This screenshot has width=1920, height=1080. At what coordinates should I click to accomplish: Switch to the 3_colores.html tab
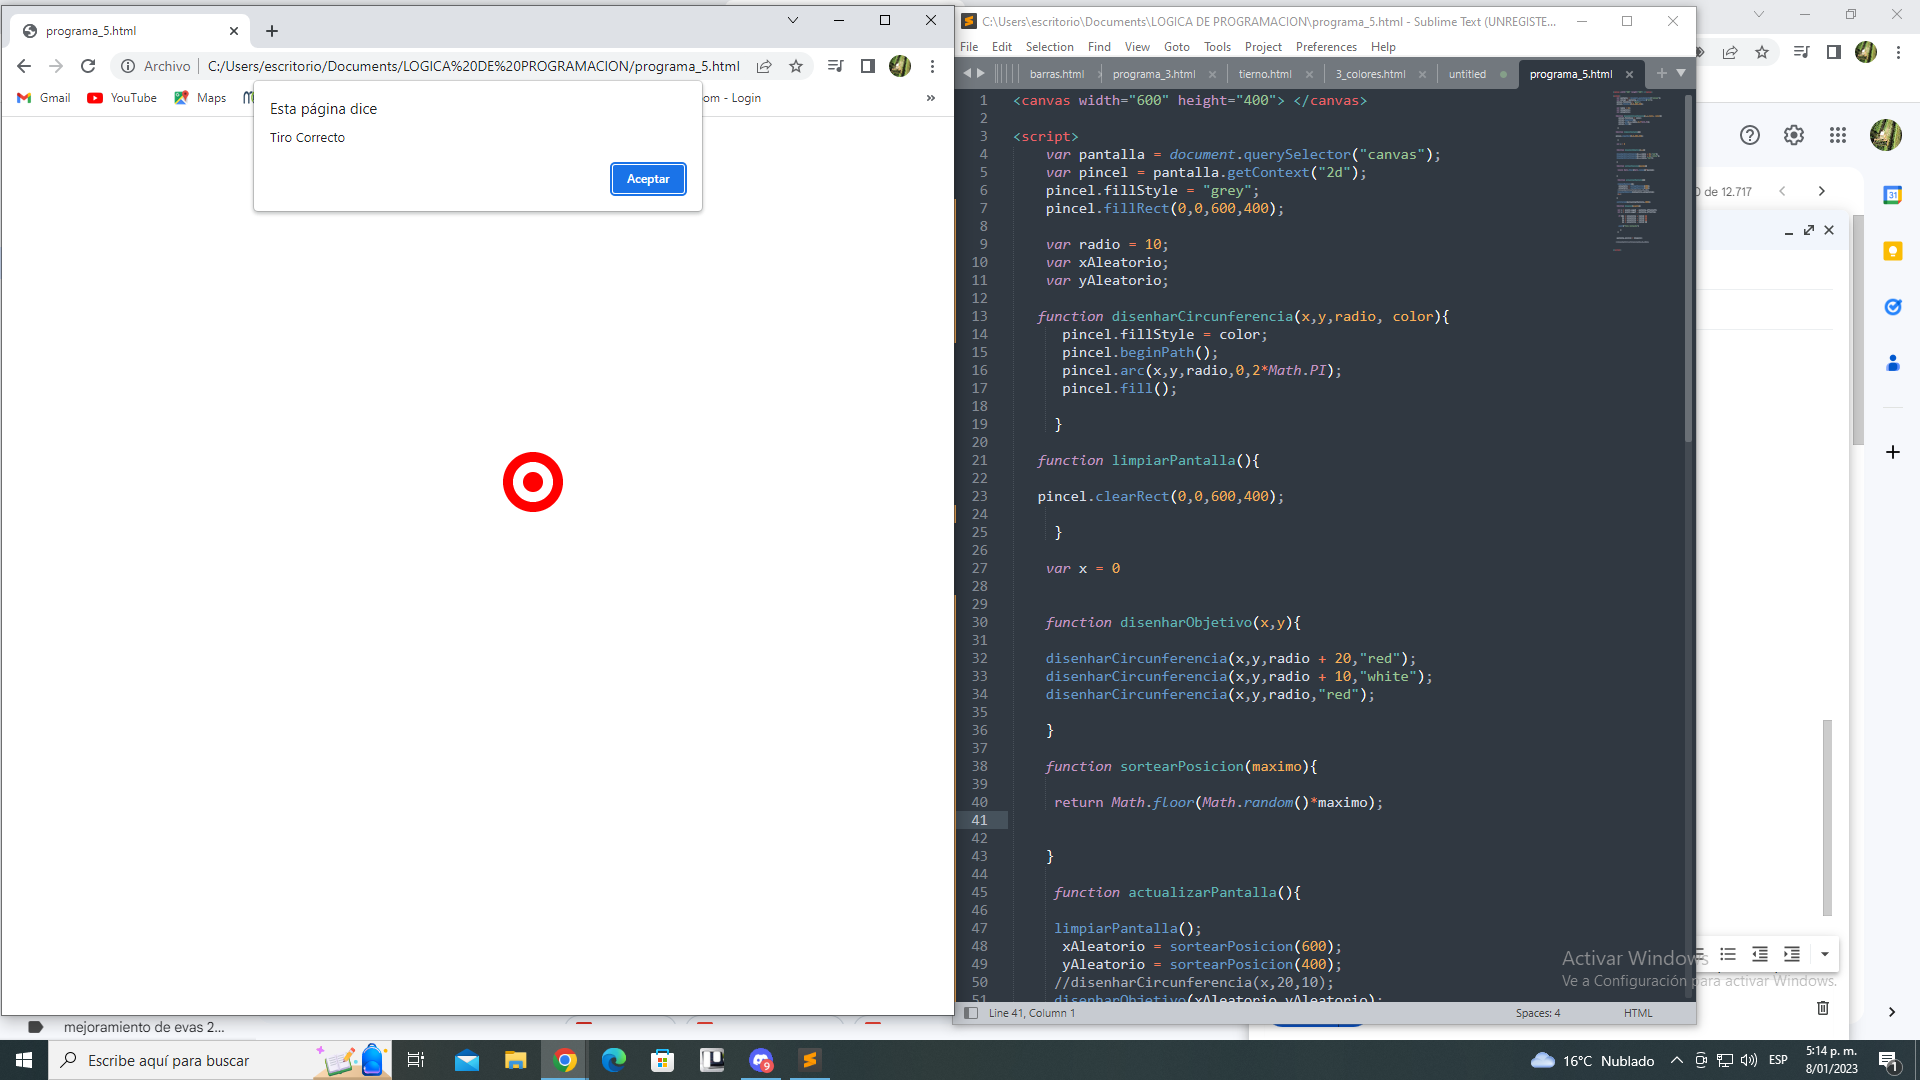(1371, 74)
